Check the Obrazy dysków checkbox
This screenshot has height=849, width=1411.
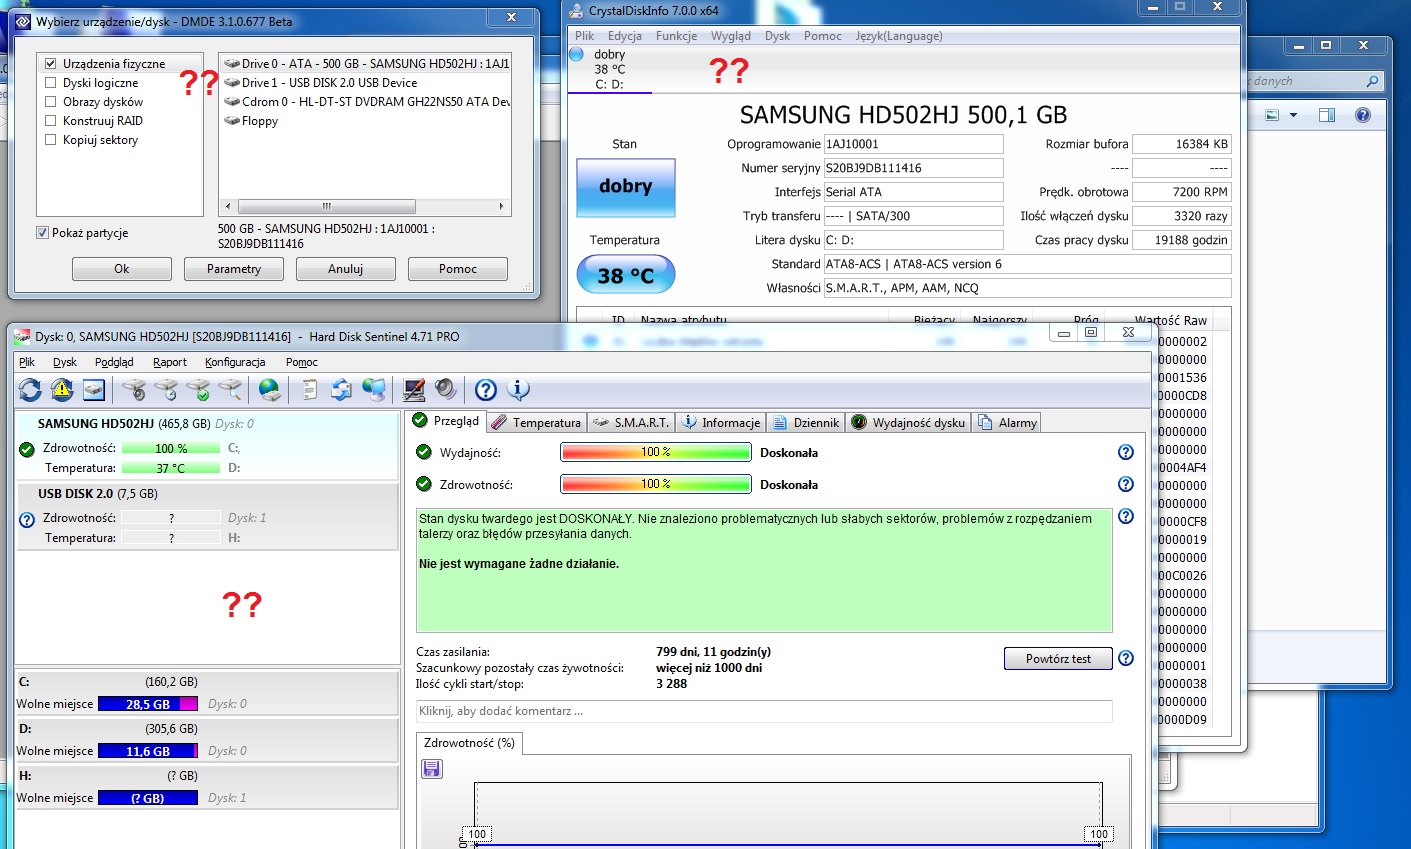click(x=51, y=101)
